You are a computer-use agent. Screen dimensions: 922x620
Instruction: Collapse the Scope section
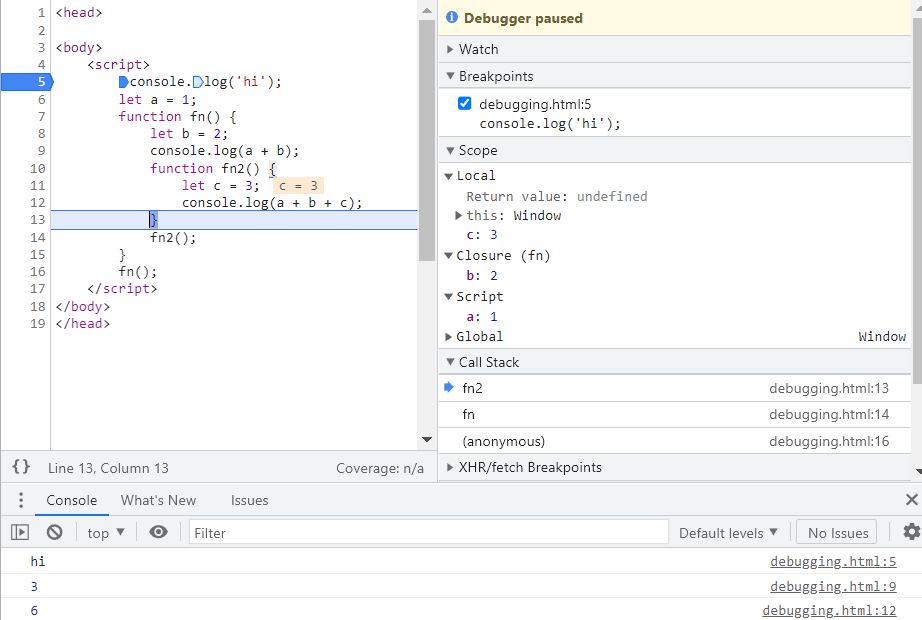(x=450, y=151)
